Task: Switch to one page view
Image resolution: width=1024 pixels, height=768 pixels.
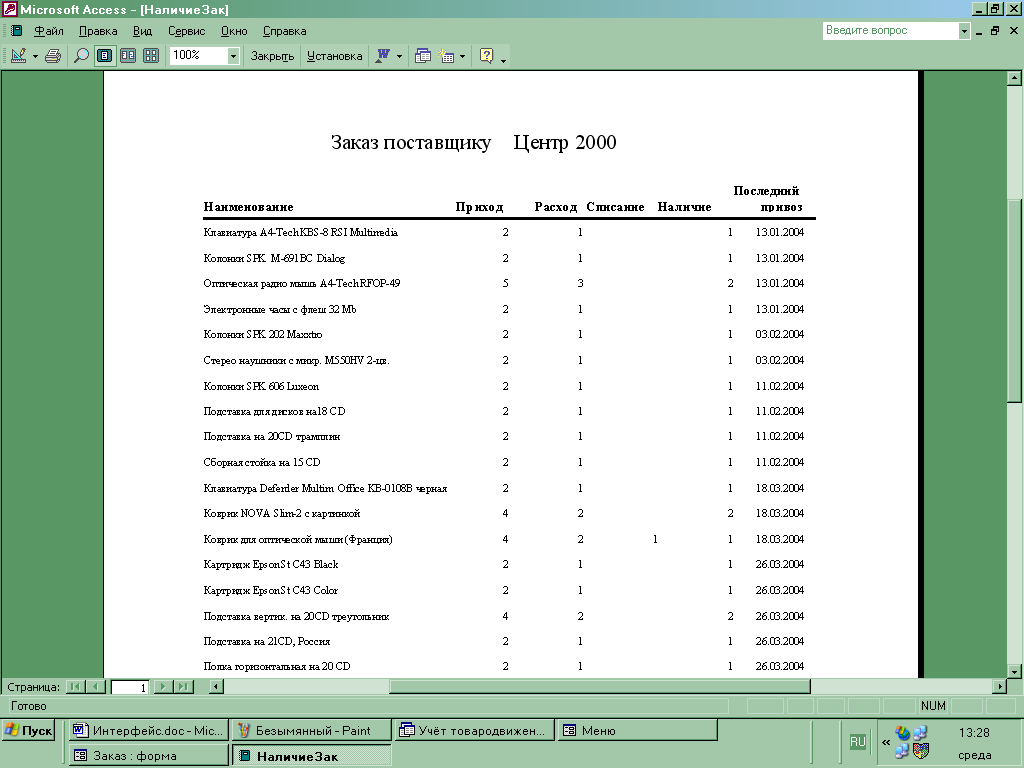Action: coord(104,56)
